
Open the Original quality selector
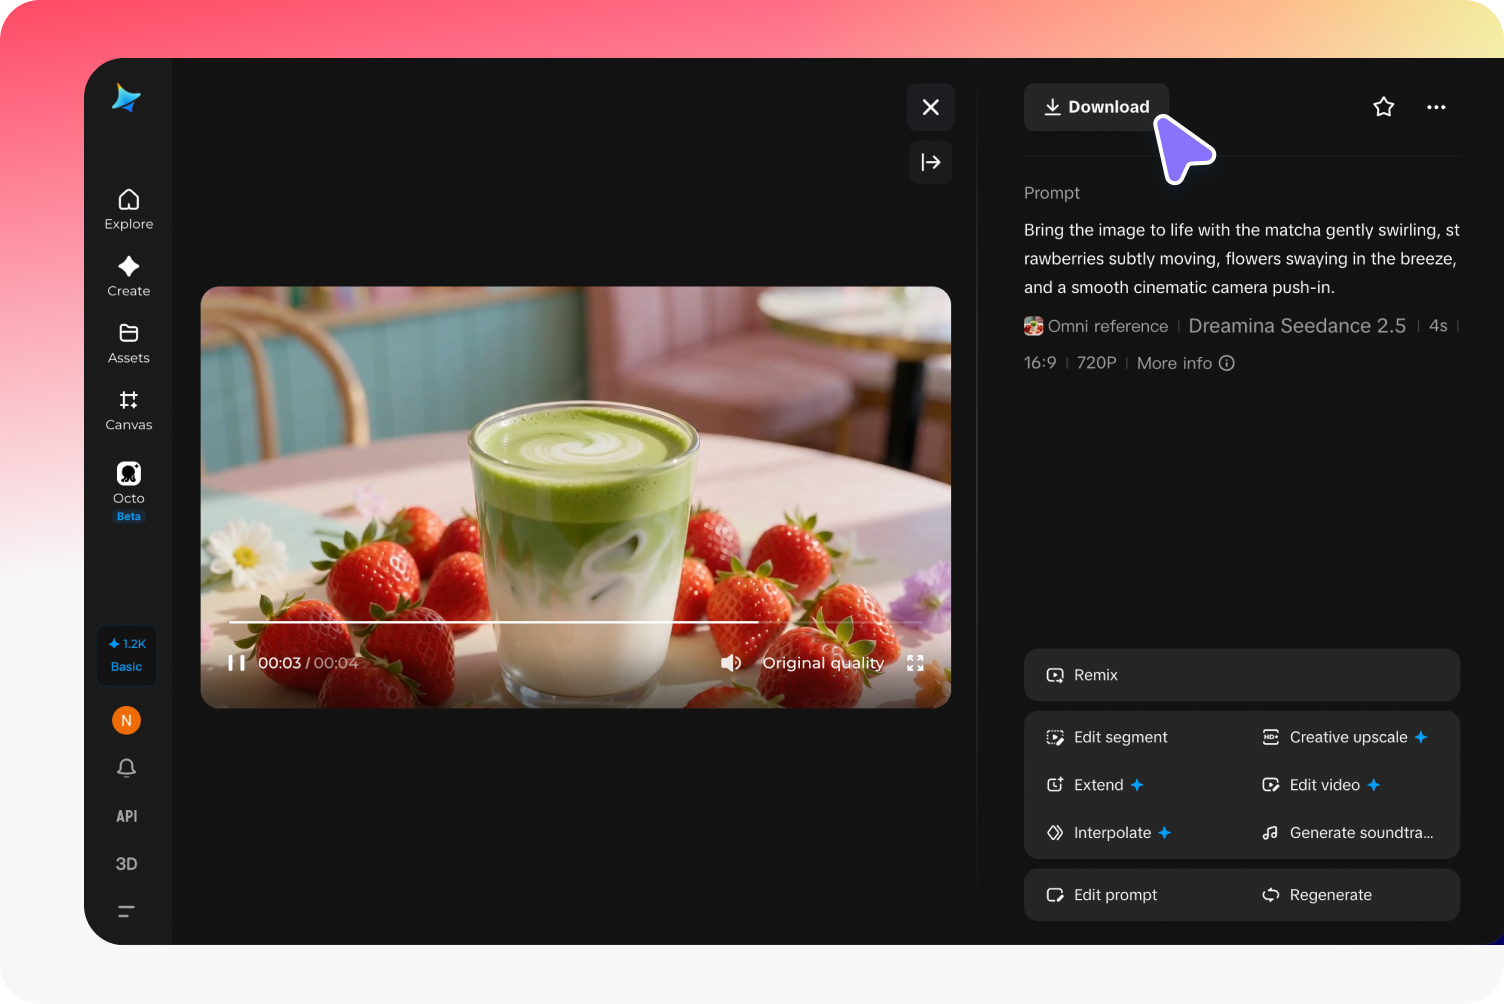[x=823, y=663]
